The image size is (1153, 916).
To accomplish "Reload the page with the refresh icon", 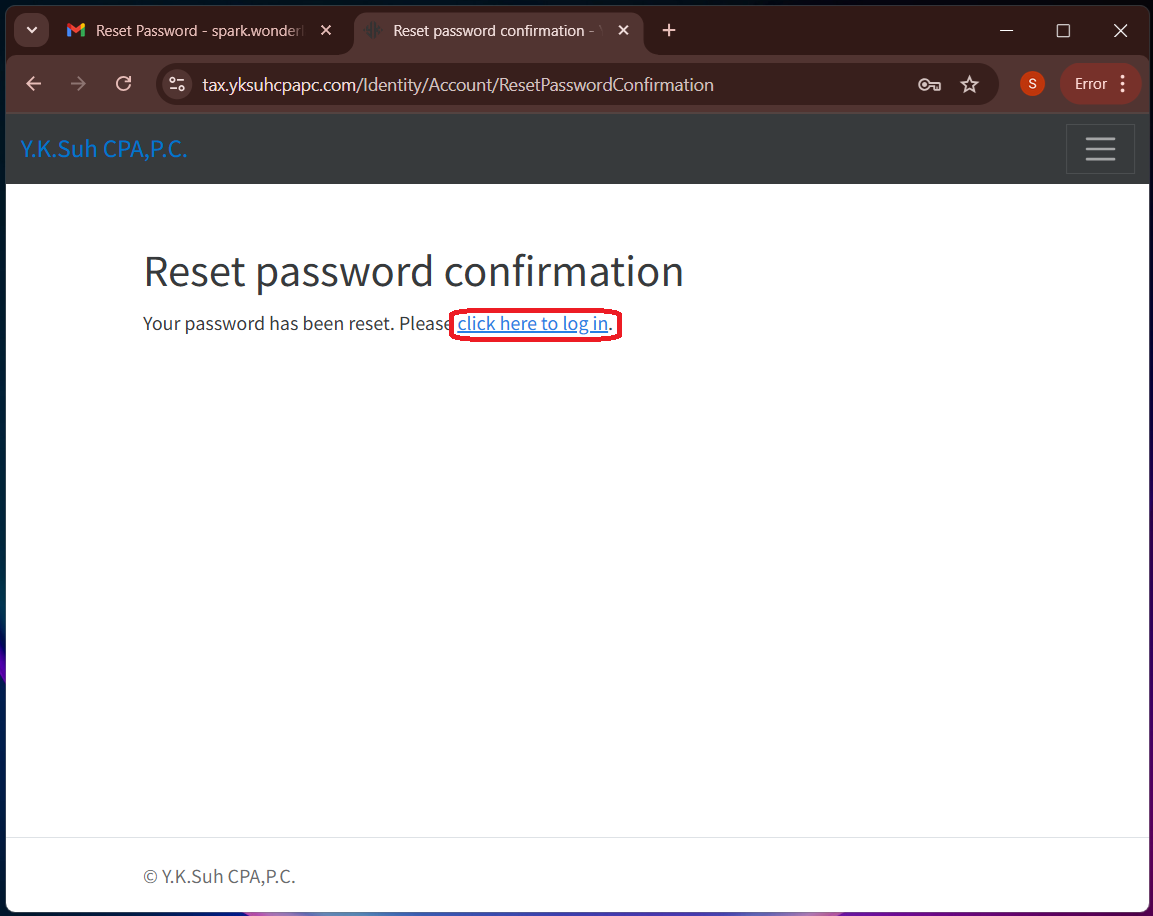I will point(124,84).
